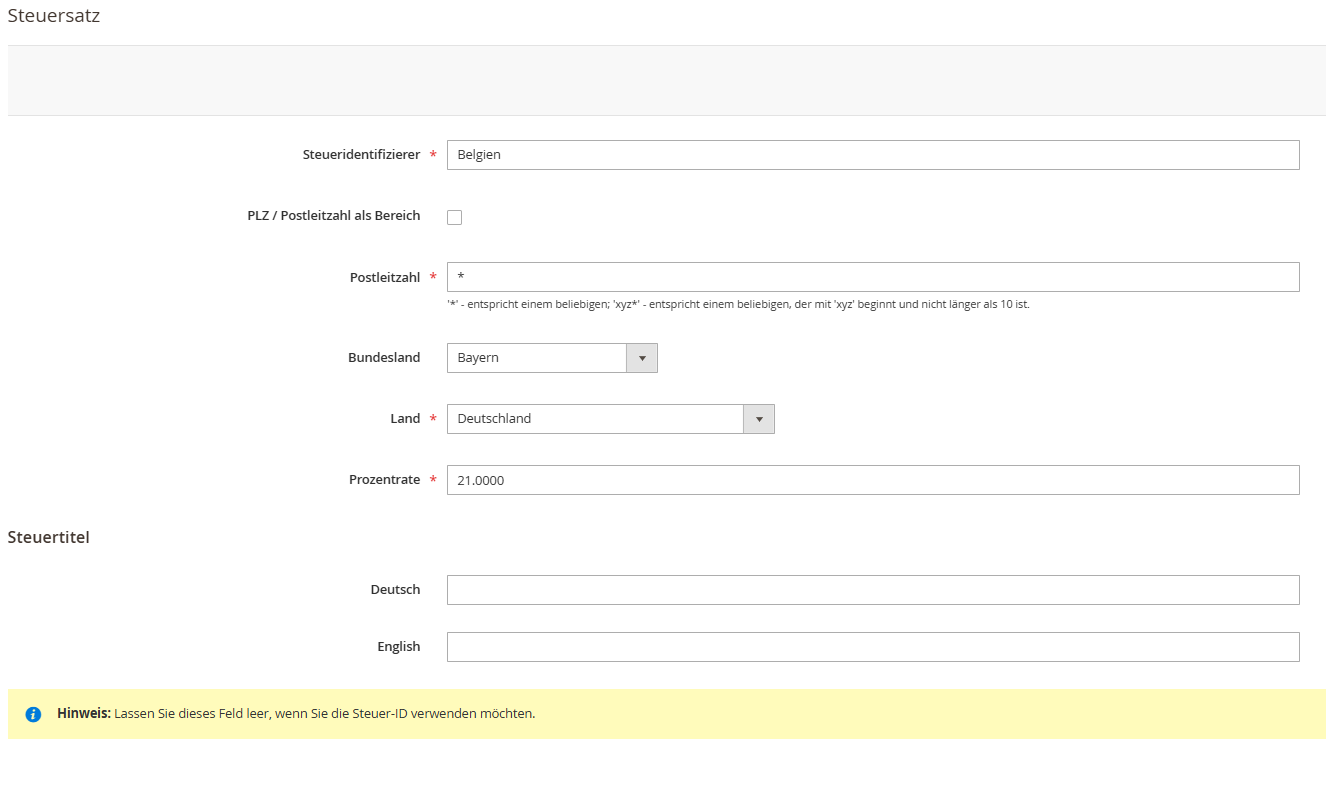Image resolution: width=1326 pixels, height=789 pixels.
Task: Click the PLZ / Postleitzahl als Bereich label
Action: pyautogui.click(x=334, y=216)
